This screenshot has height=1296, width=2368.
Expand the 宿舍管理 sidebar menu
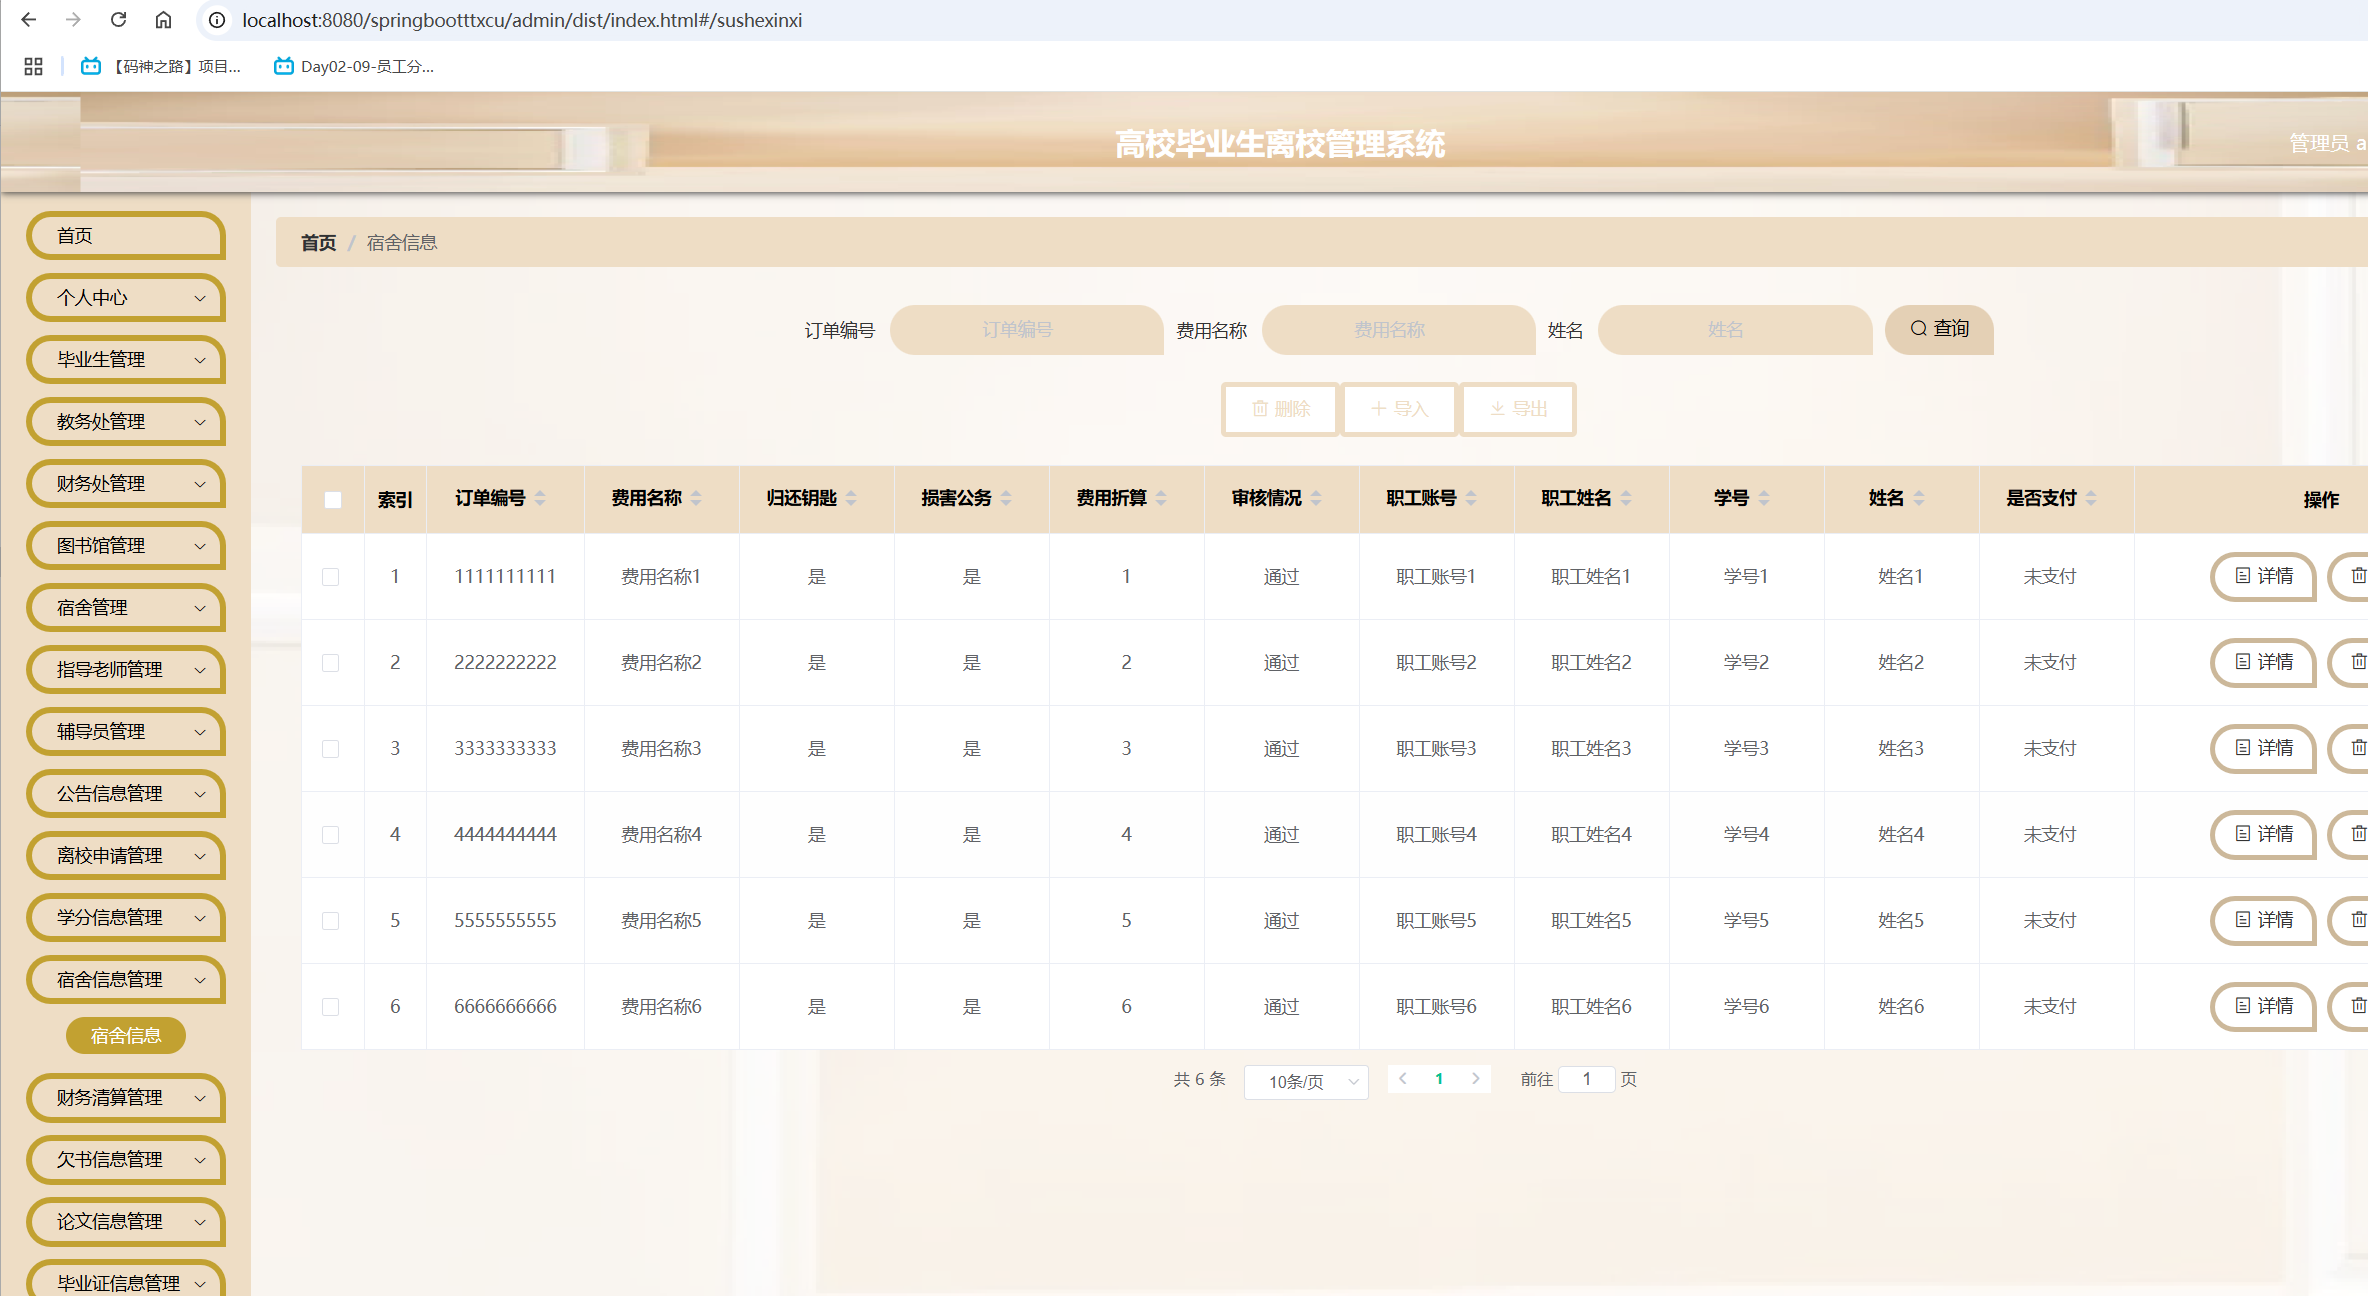pos(126,608)
